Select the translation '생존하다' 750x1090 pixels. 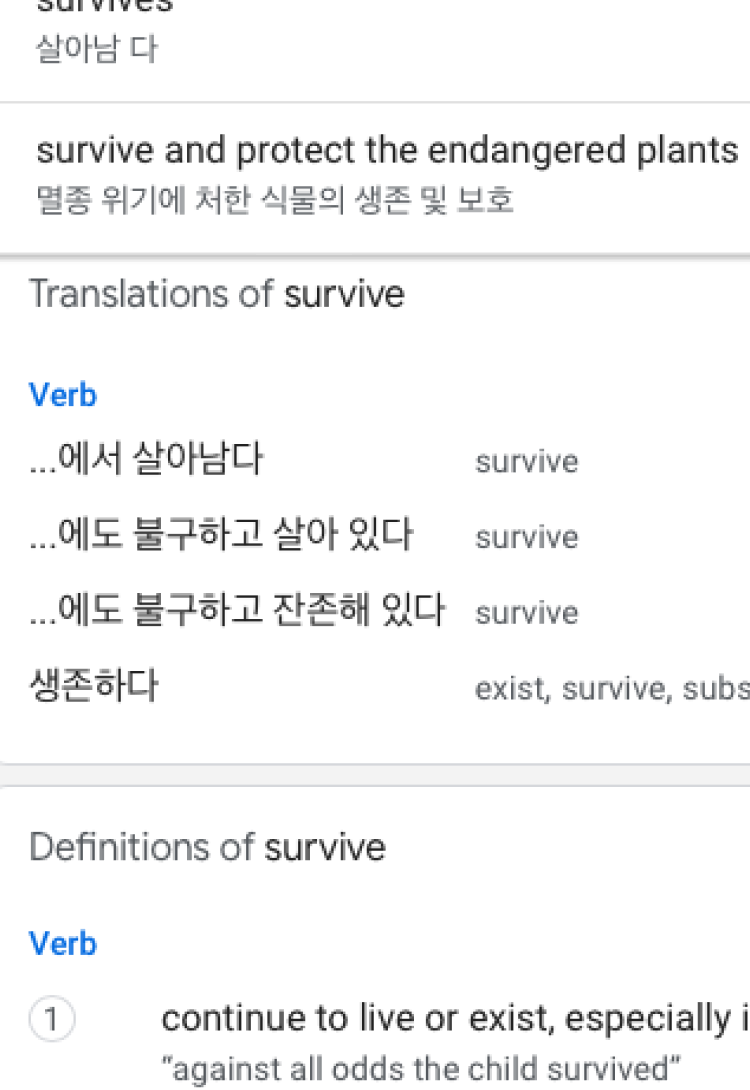click(93, 687)
